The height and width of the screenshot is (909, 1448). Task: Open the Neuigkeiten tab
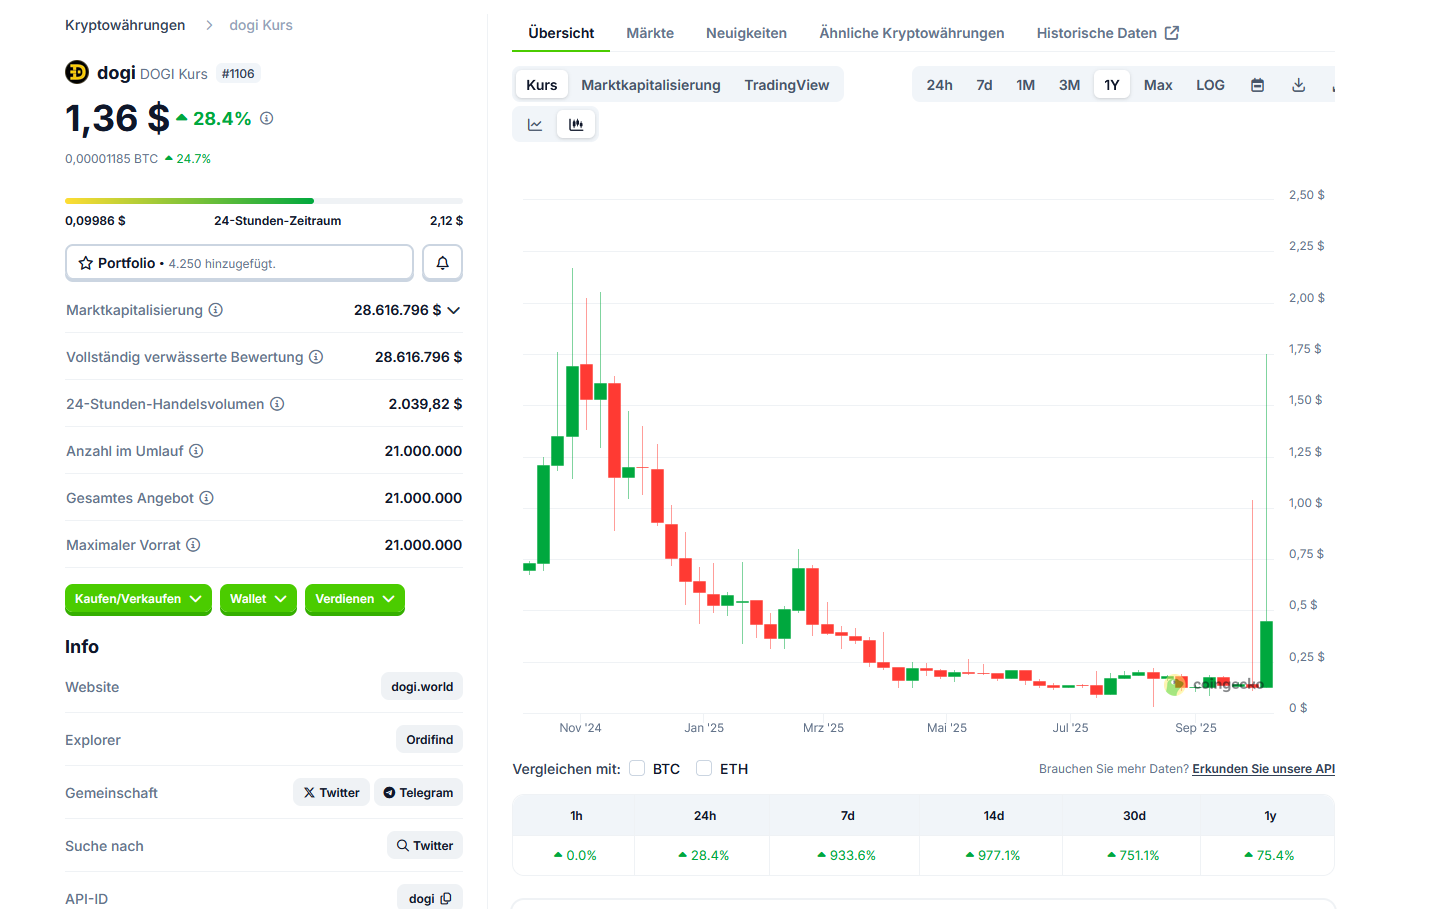coord(746,33)
